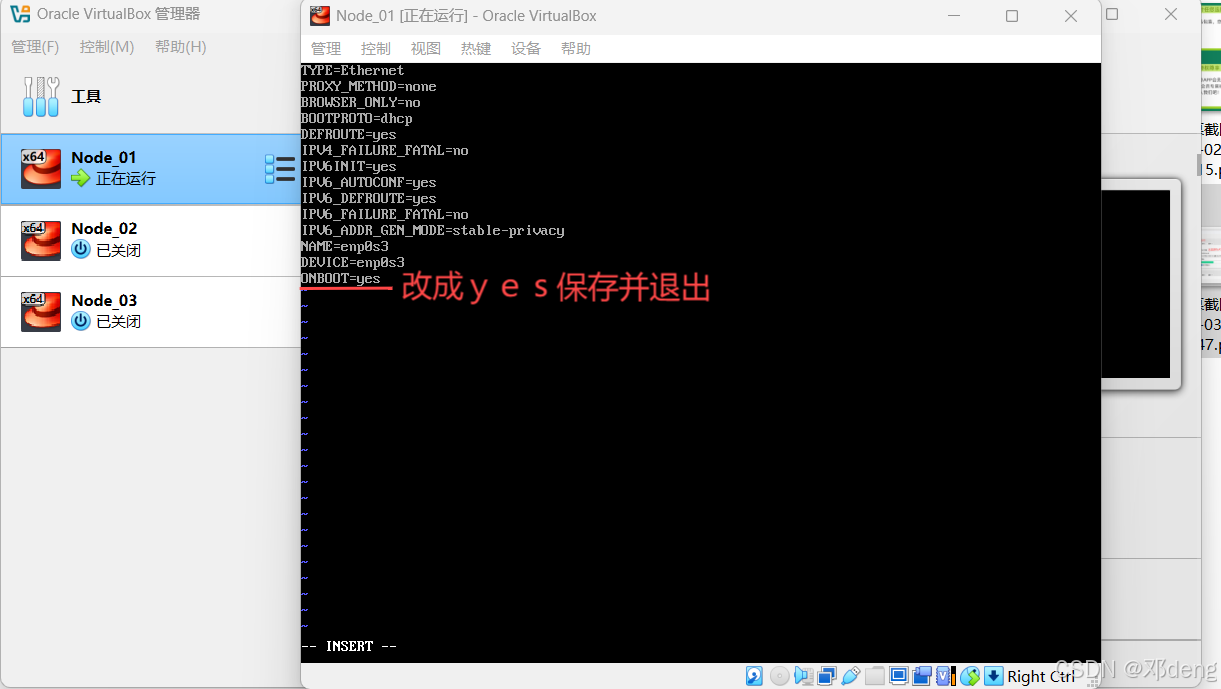Minimize the Node_01 VirtualBox window

953,16
